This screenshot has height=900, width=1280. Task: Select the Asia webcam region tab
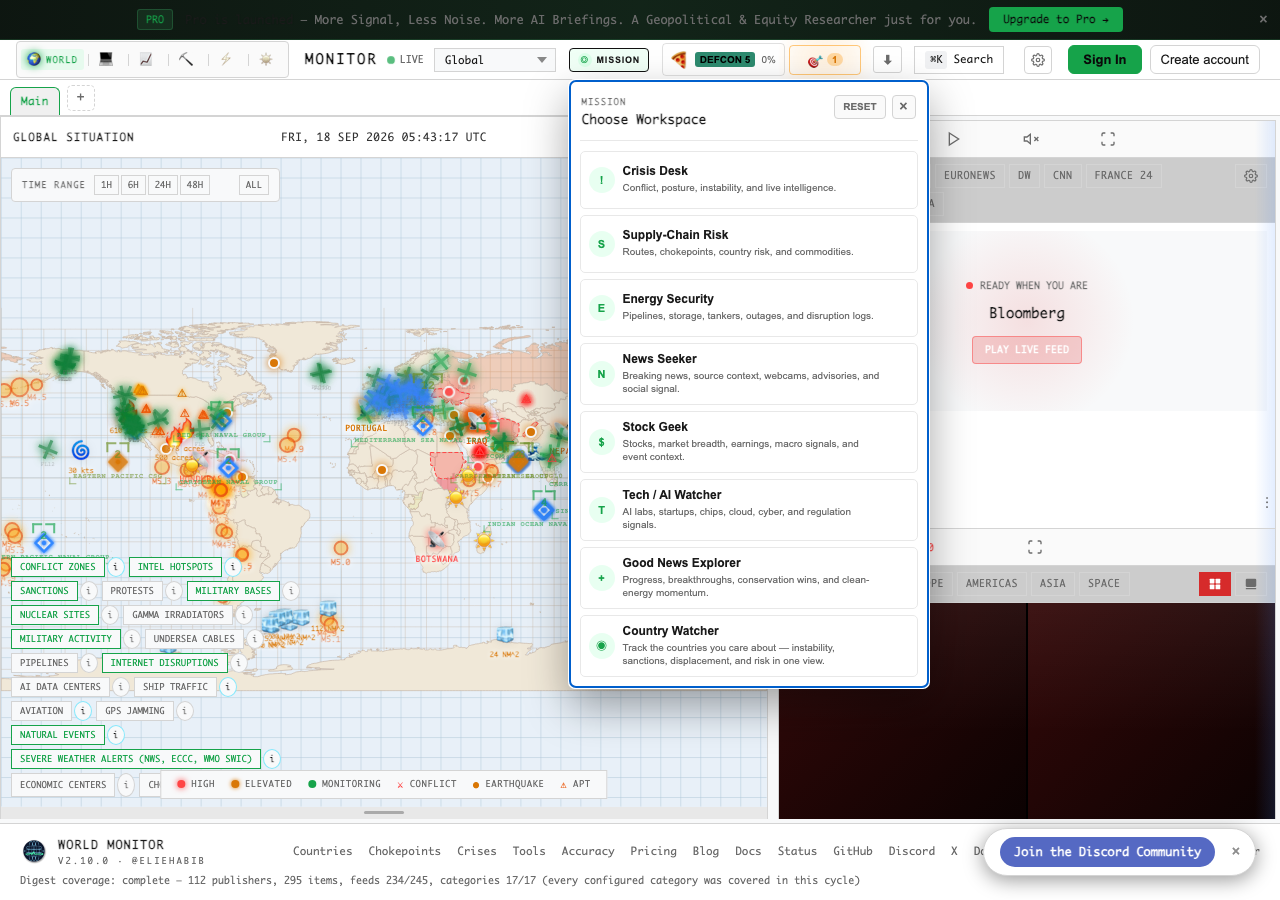click(x=1053, y=583)
